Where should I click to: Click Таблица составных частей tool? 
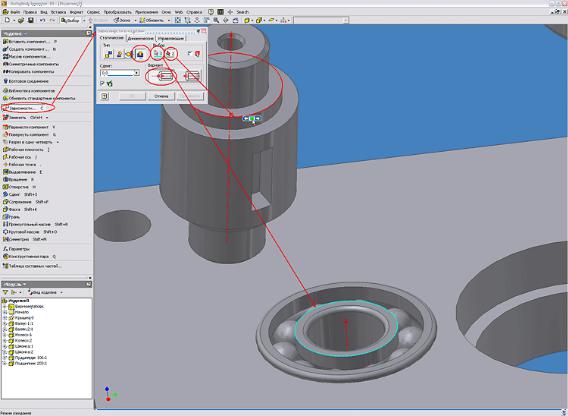pyautogui.click(x=32, y=266)
